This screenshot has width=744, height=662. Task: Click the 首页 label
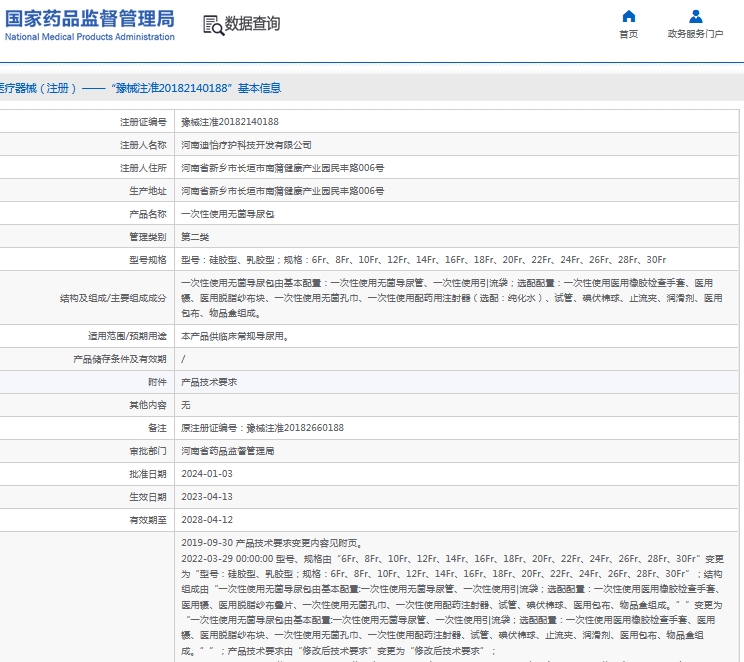pyautogui.click(x=628, y=34)
